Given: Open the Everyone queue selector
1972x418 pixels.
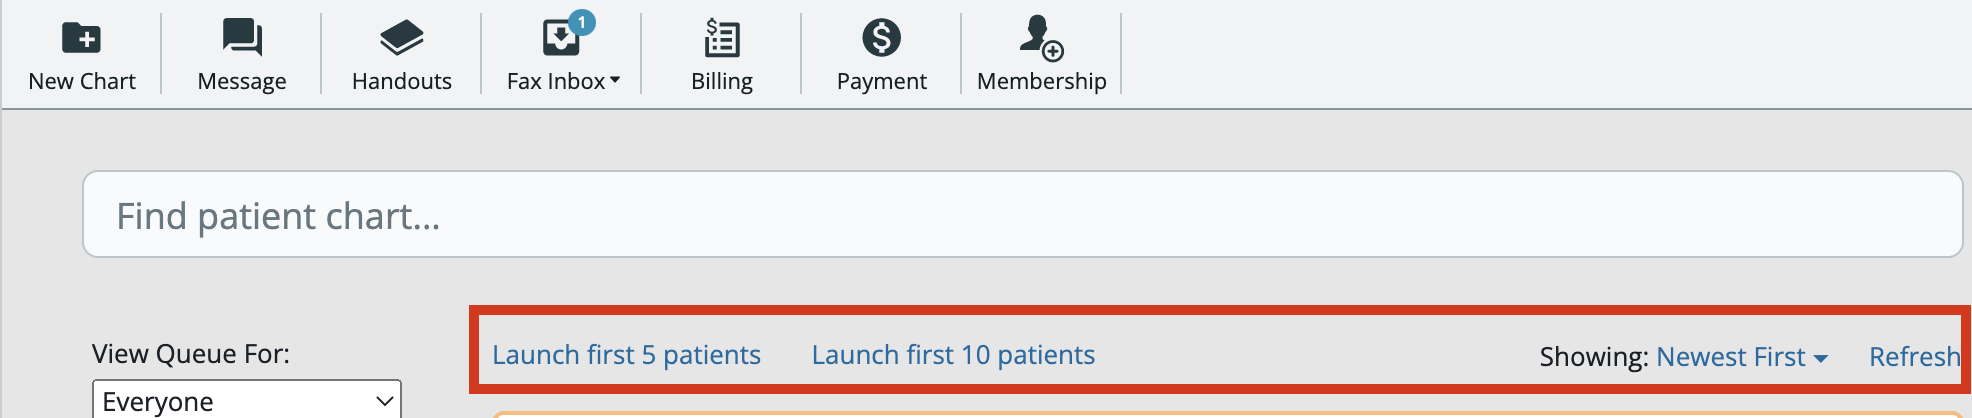Looking at the screenshot, I should point(247,401).
